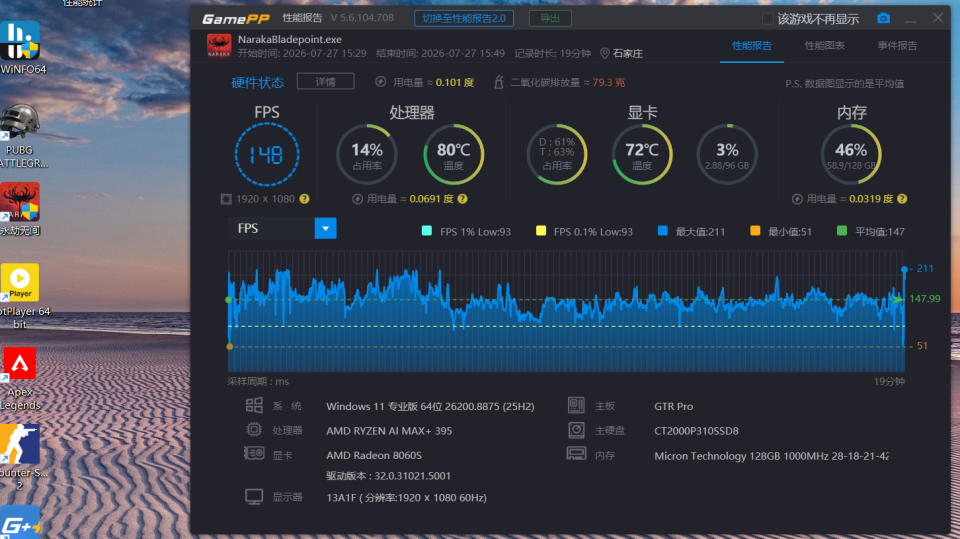The width and height of the screenshot is (960, 539).
Task: Click the GPU 72℃ temperature gauge
Action: [x=642, y=154]
